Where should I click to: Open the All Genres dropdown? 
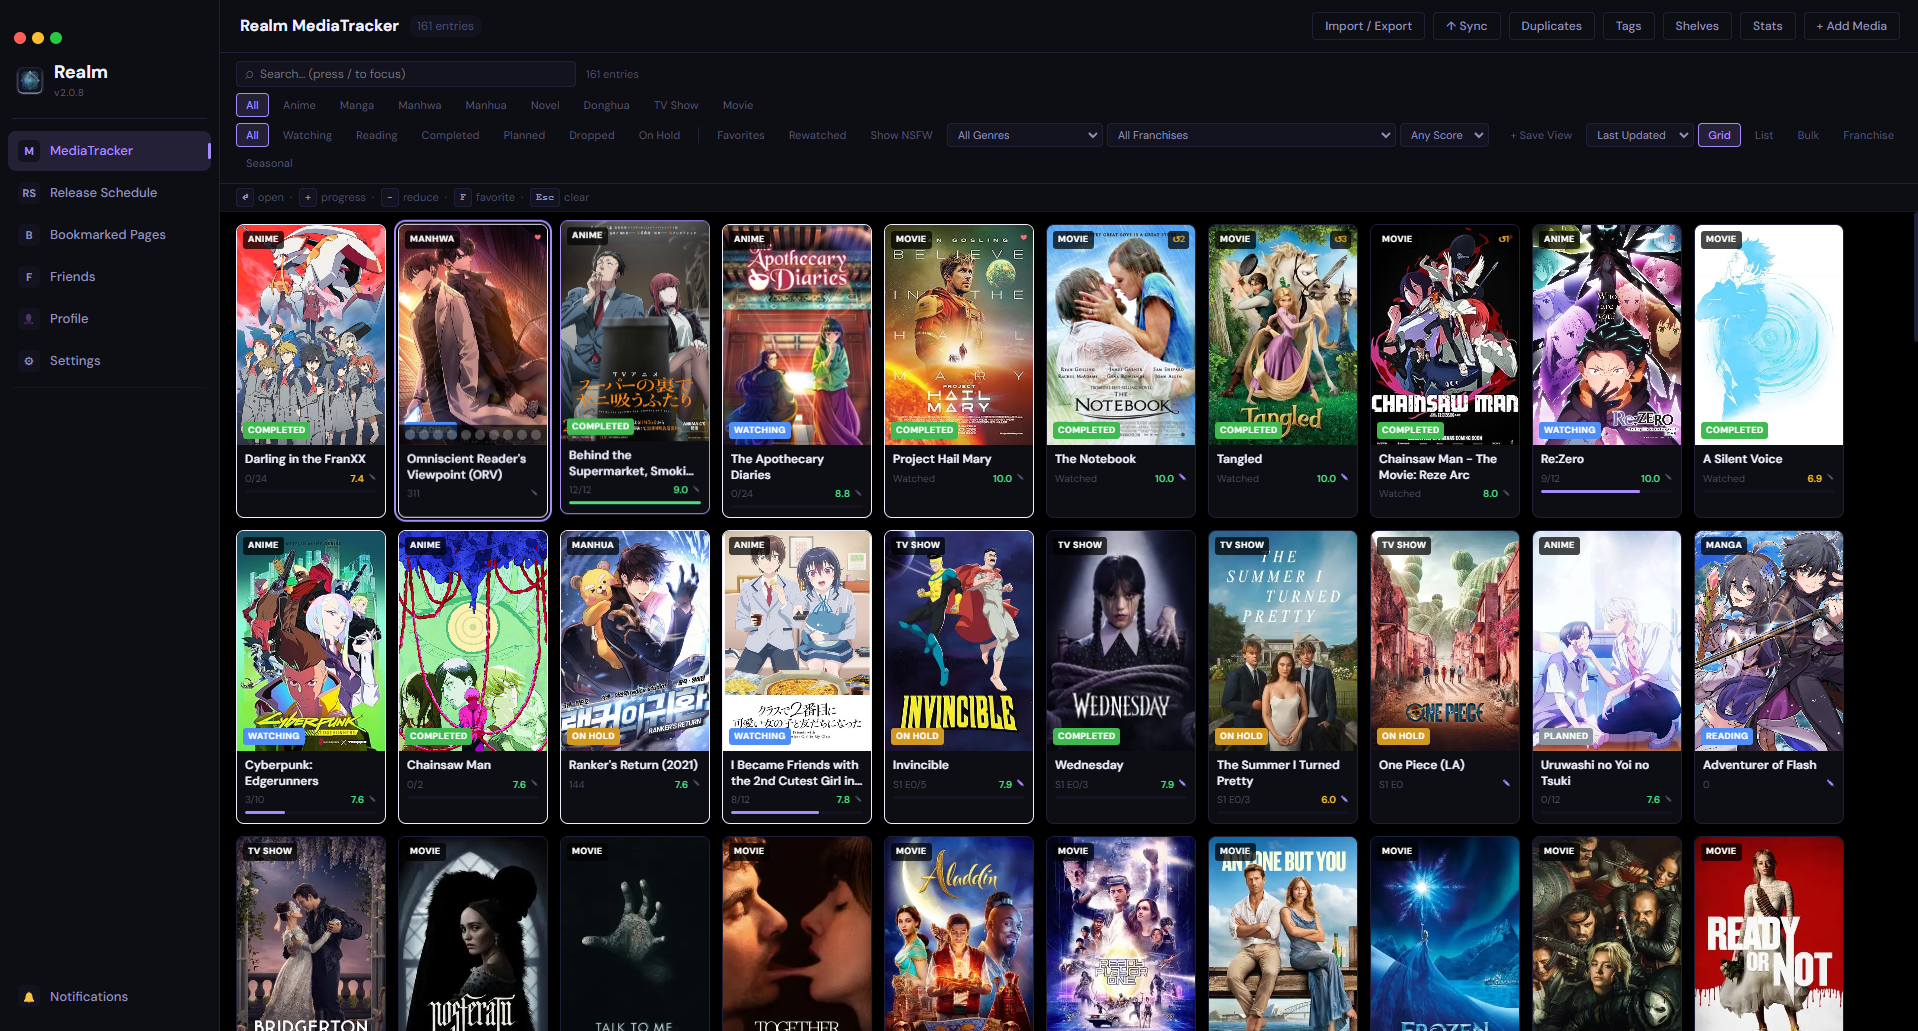pos(1025,135)
